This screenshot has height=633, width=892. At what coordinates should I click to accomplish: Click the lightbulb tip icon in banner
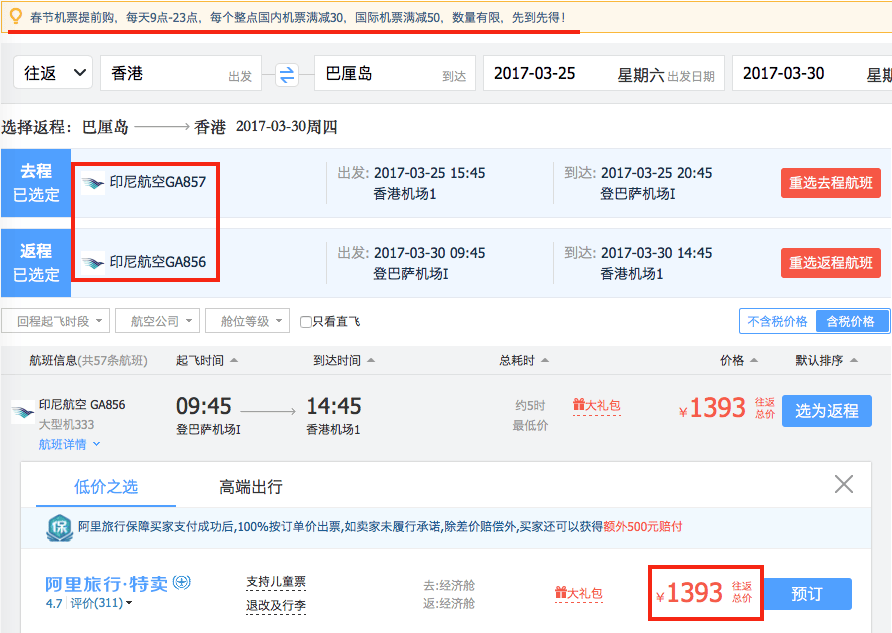coord(16,16)
